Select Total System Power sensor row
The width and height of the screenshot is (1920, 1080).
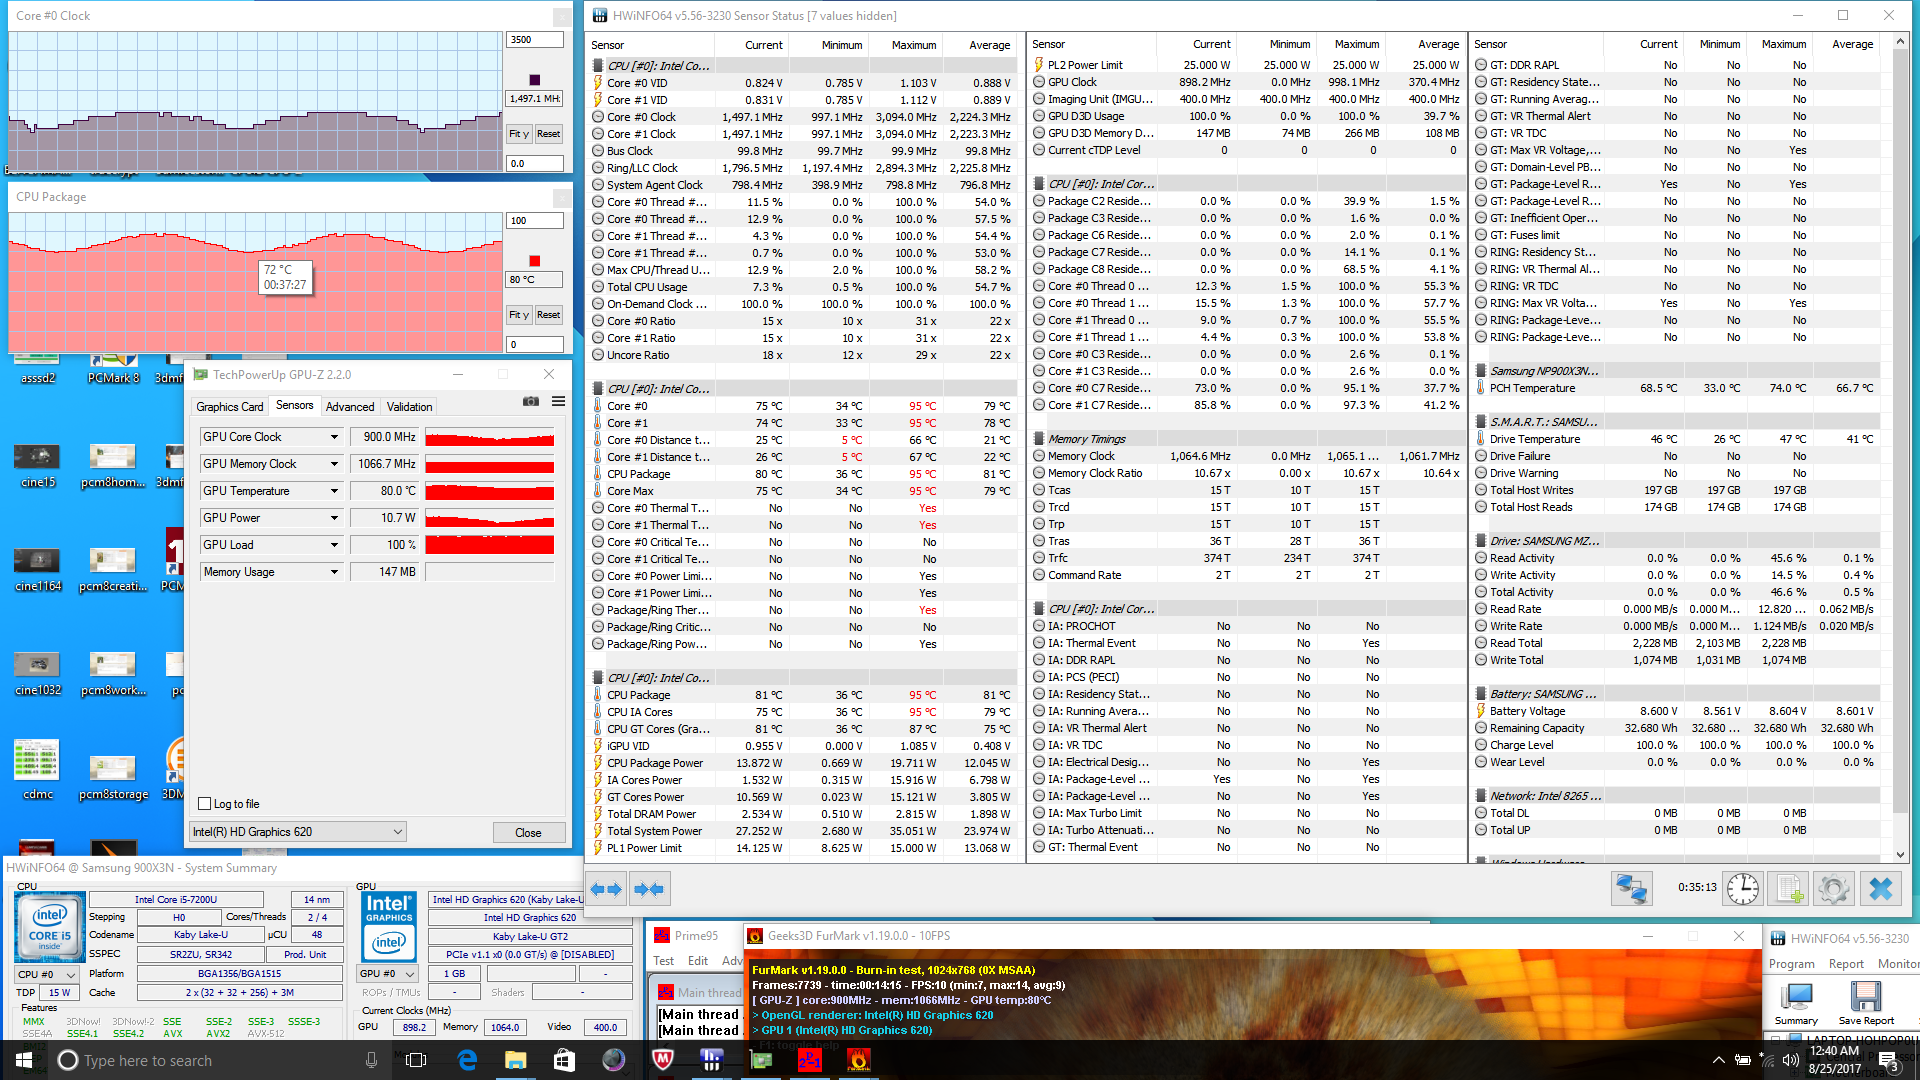click(804, 832)
